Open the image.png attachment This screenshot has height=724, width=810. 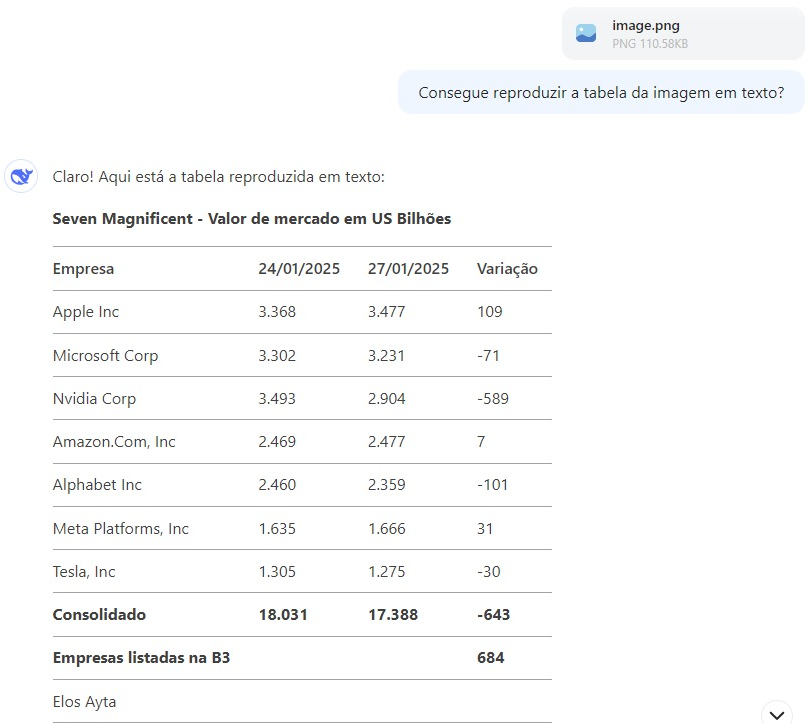pos(683,34)
